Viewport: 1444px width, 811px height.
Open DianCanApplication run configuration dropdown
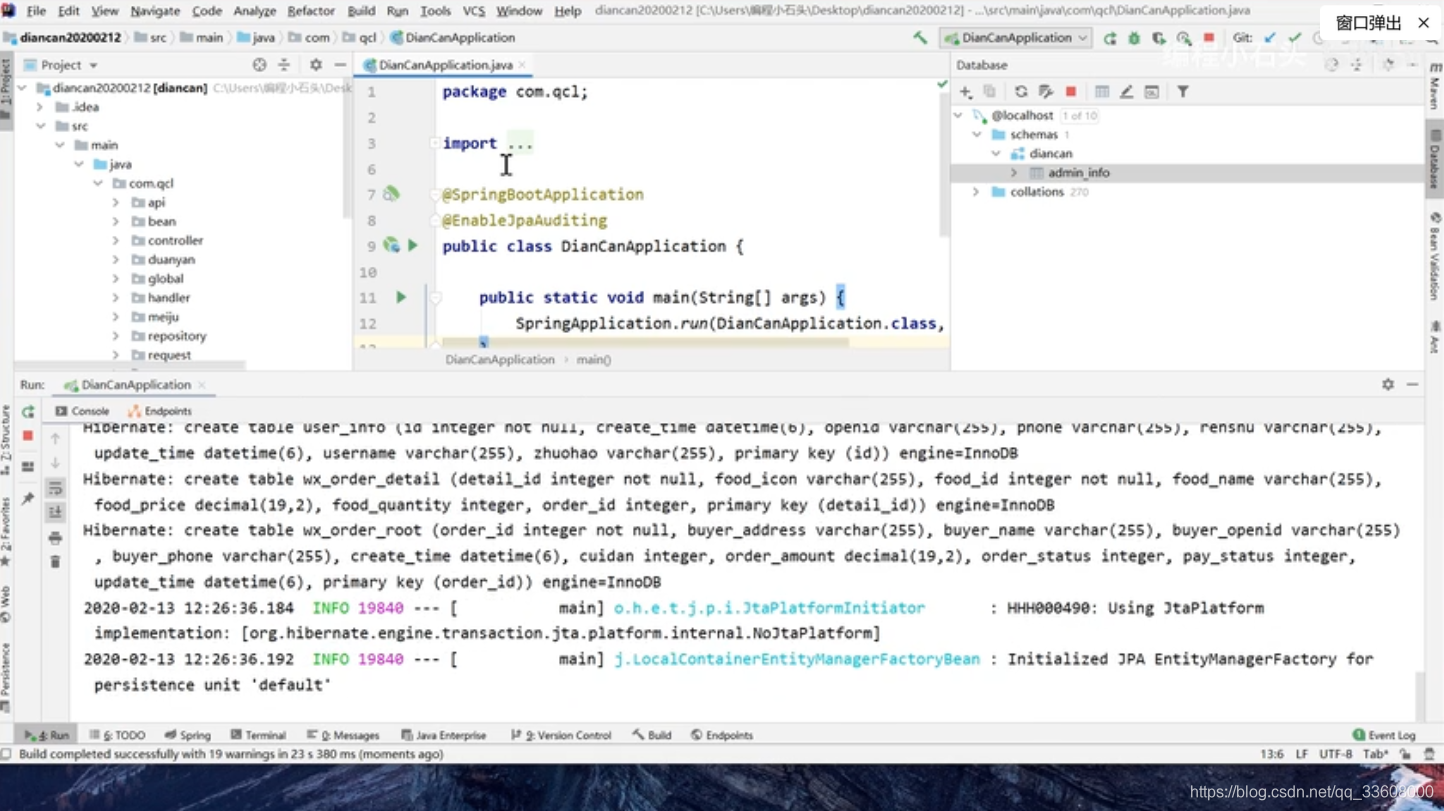click(x=1016, y=38)
